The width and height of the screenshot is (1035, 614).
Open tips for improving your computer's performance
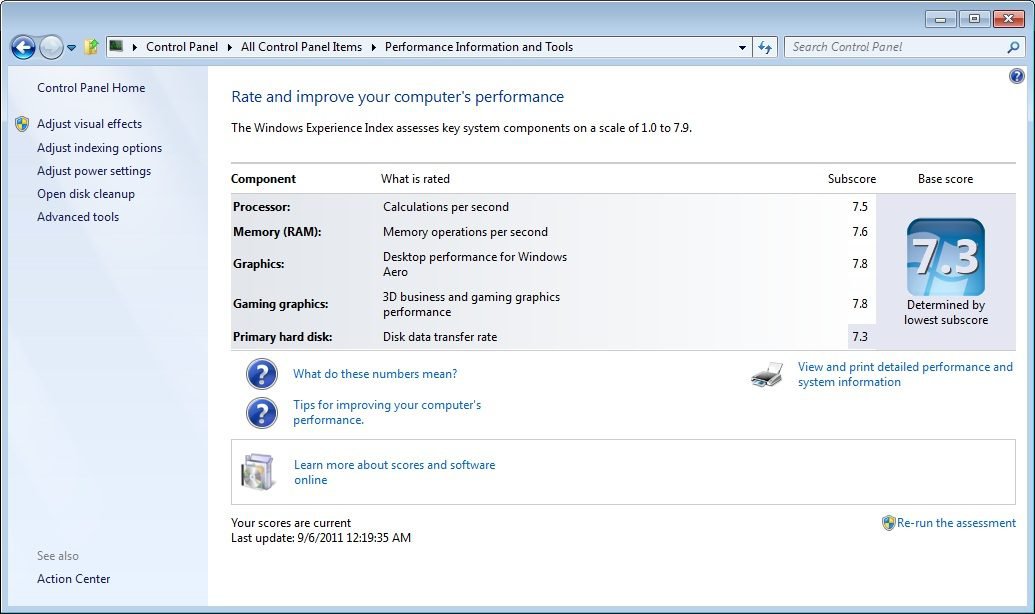(387, 412)
